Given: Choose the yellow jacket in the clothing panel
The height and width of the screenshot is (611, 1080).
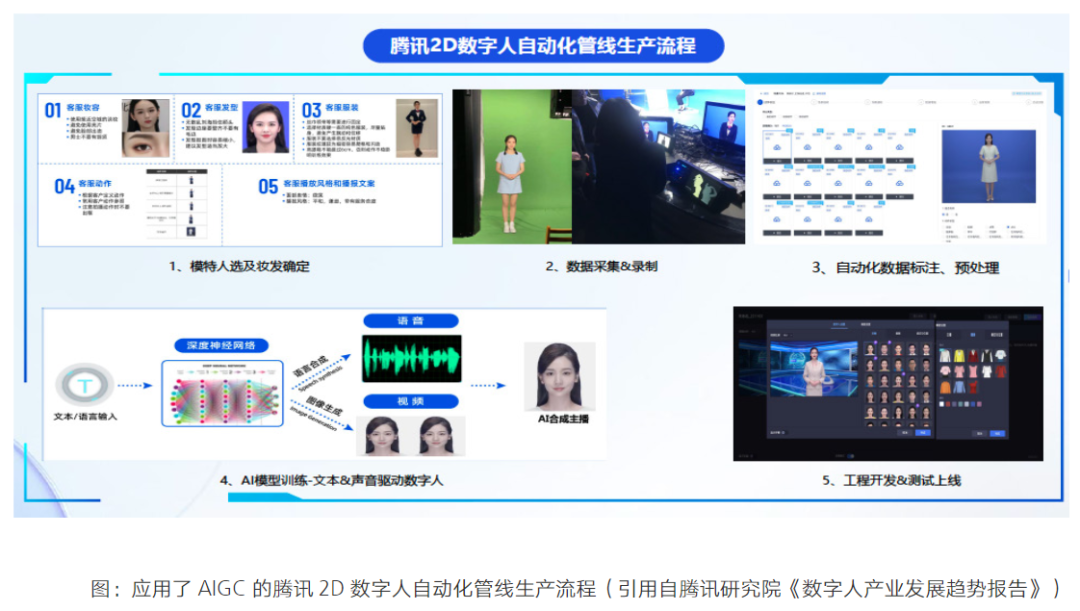Looking at the screenshot, I should pos(959,356).
